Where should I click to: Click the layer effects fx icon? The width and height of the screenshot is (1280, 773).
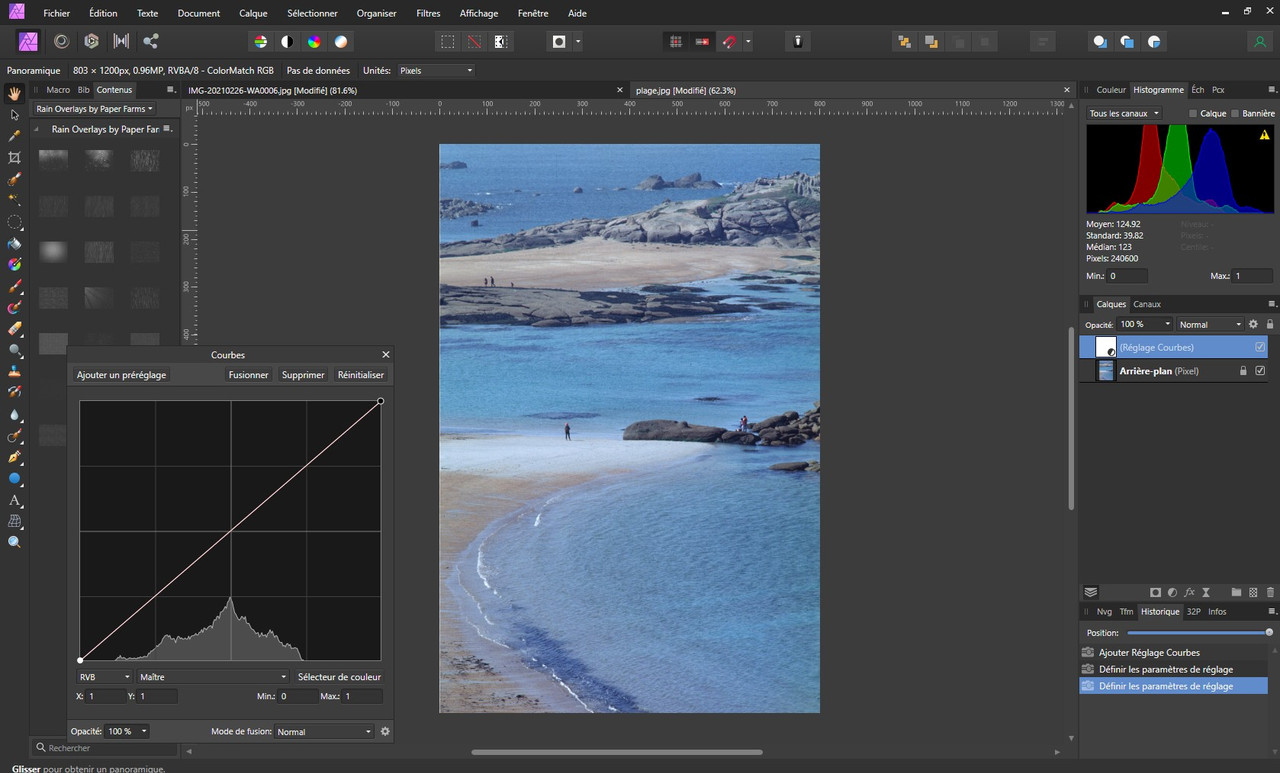tap(1189, 592)
